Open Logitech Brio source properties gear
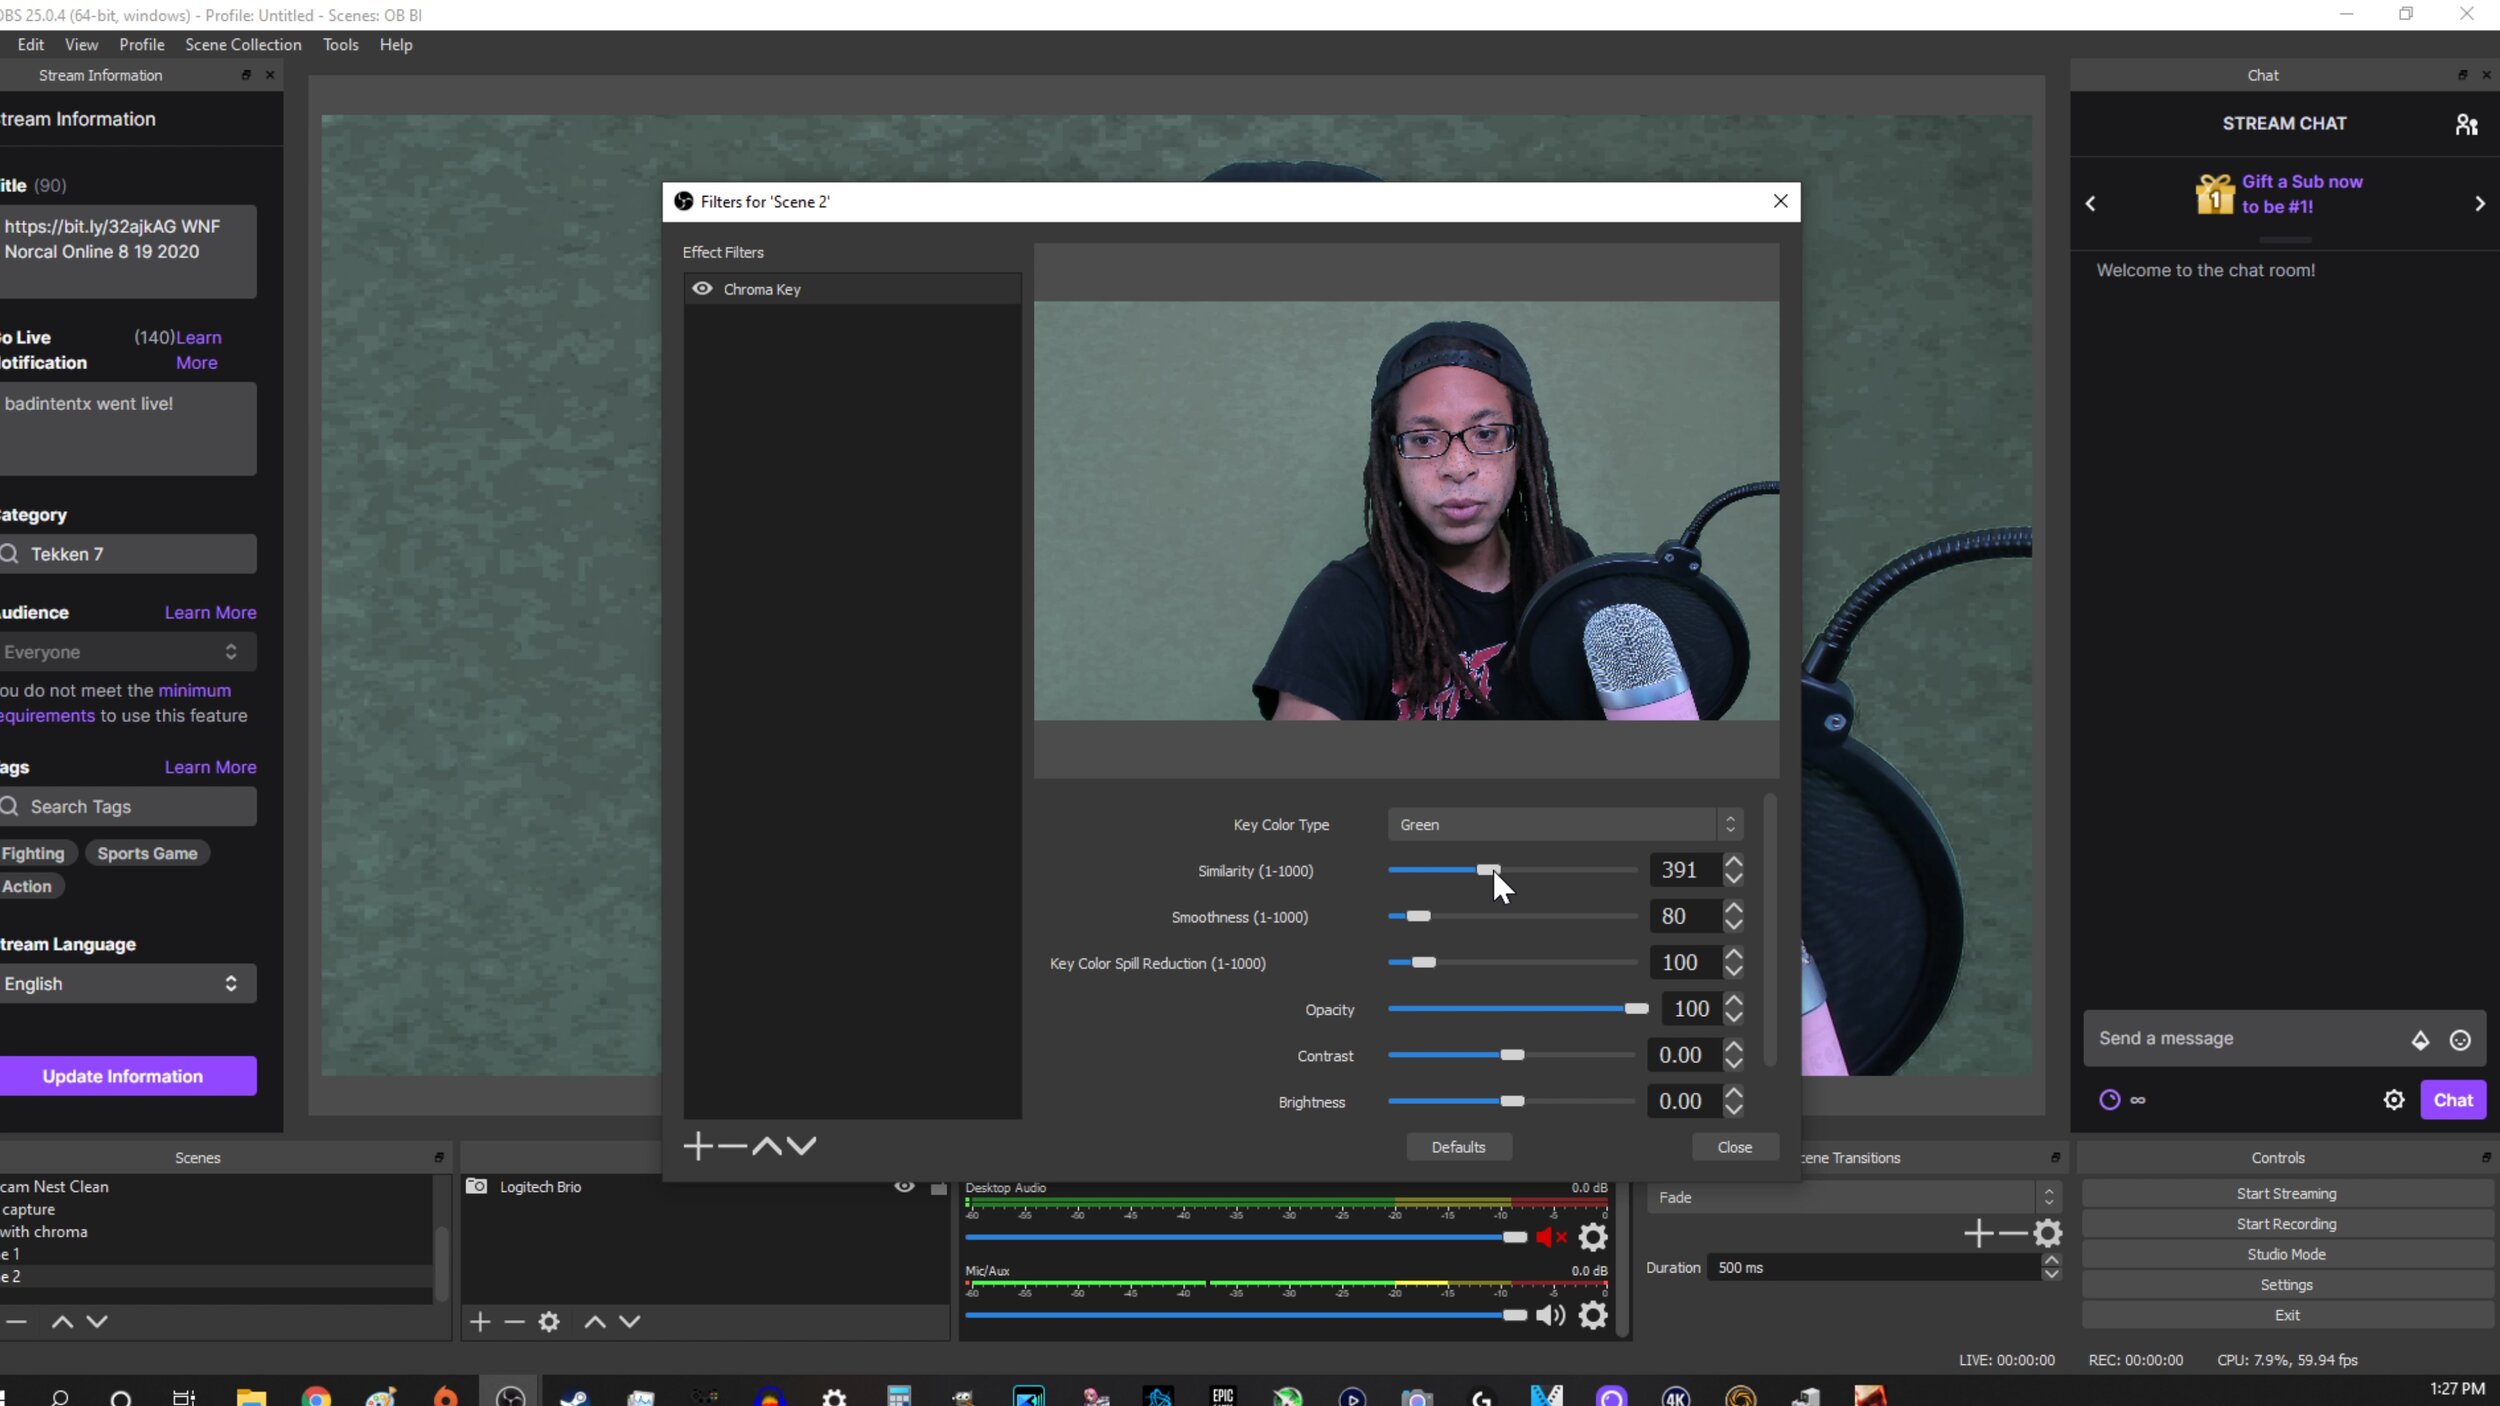2500x1406 pixels. (549, 1322)
